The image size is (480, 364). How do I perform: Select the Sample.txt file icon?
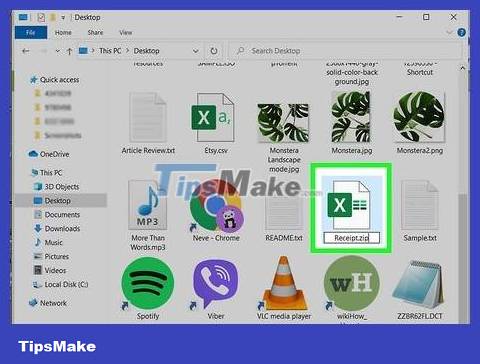tap(420, 205)
